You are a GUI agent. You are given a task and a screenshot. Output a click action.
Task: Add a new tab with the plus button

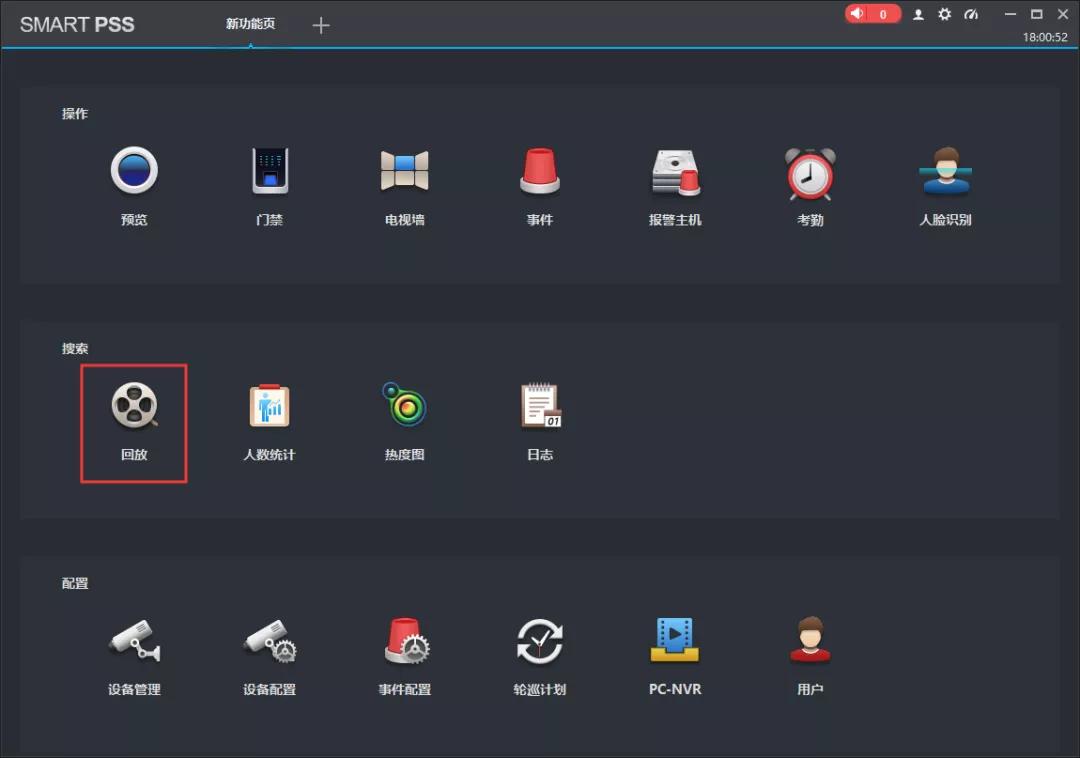pos(321,25)
